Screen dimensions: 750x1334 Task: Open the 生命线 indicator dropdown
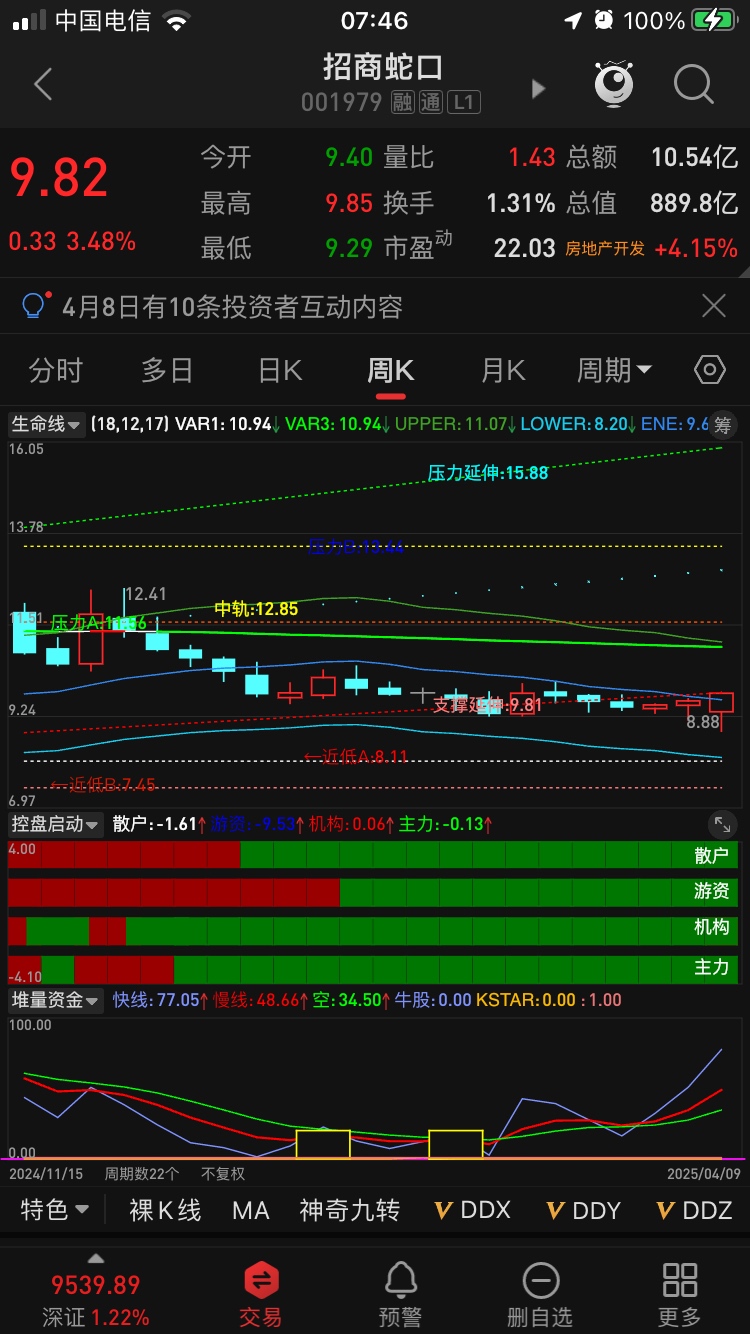coord(46,424)
